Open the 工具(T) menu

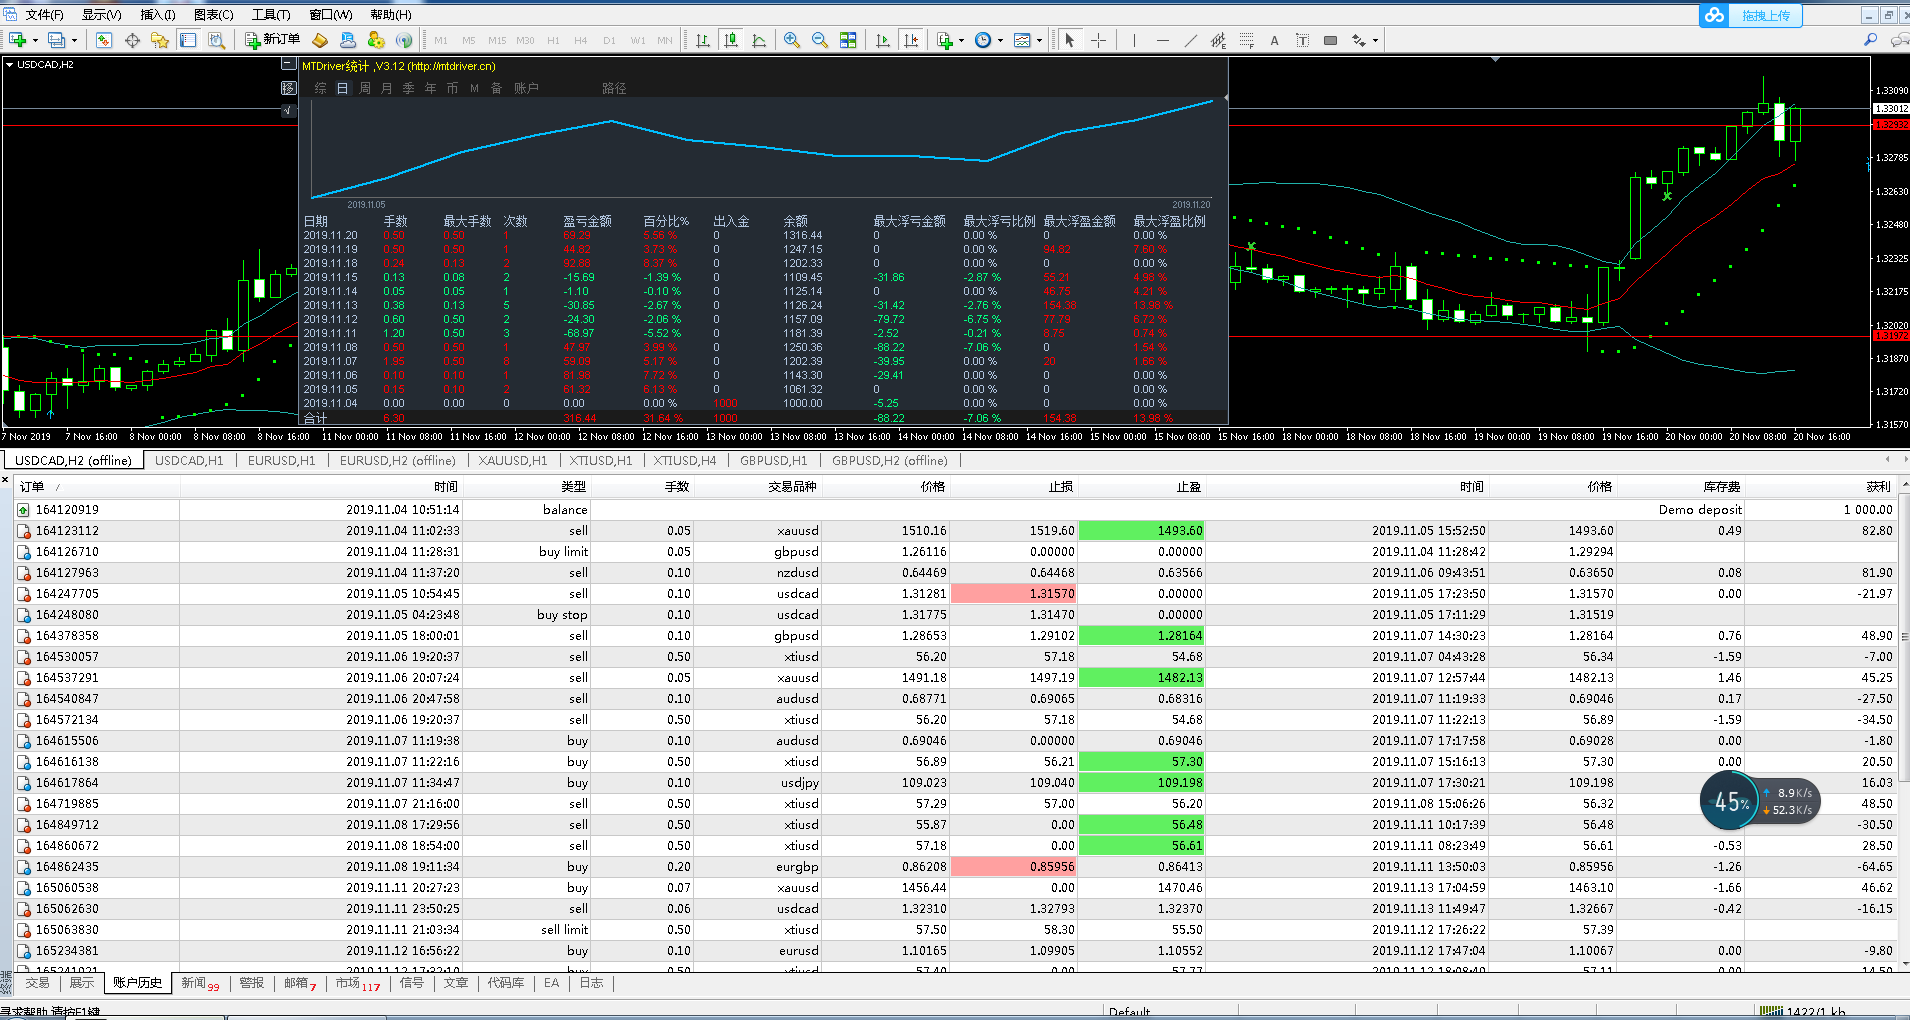pos(271,14)
